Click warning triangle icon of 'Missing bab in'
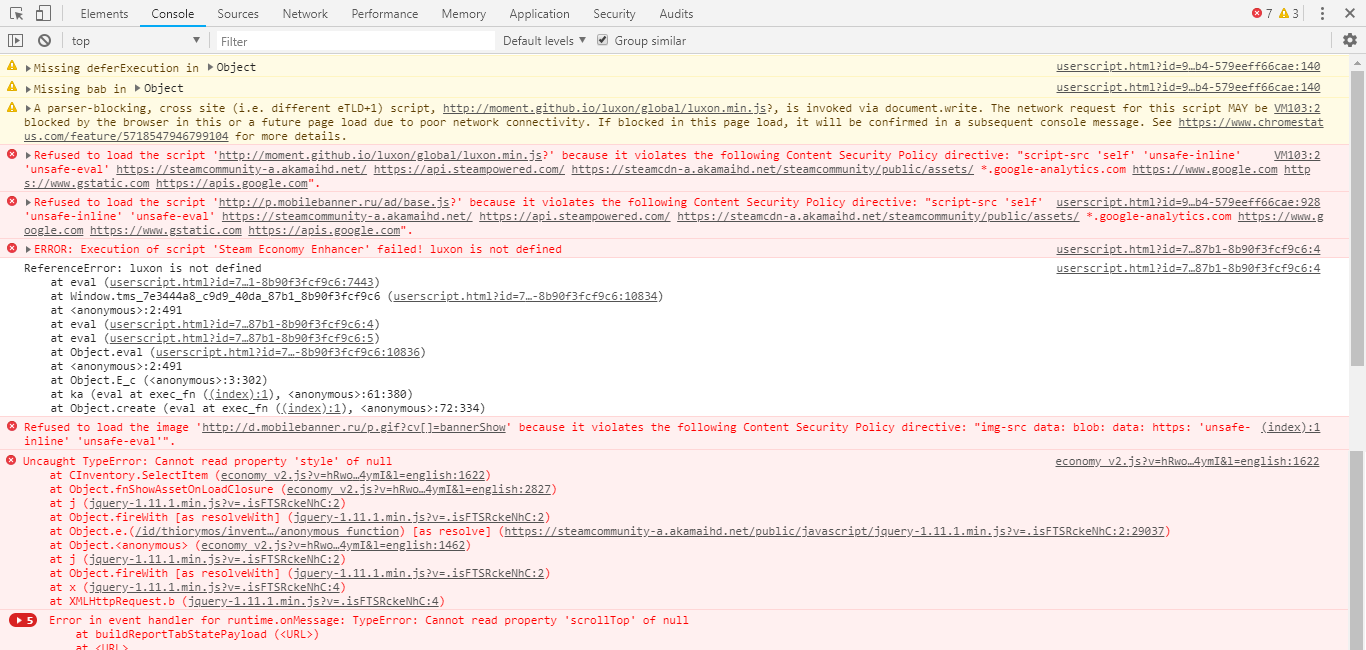 [12, 87]
